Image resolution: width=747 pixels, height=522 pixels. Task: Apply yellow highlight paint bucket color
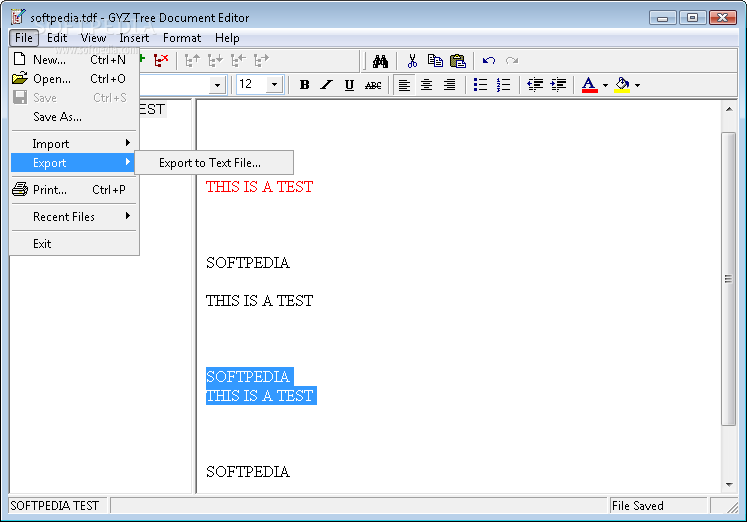coord(622,85)
